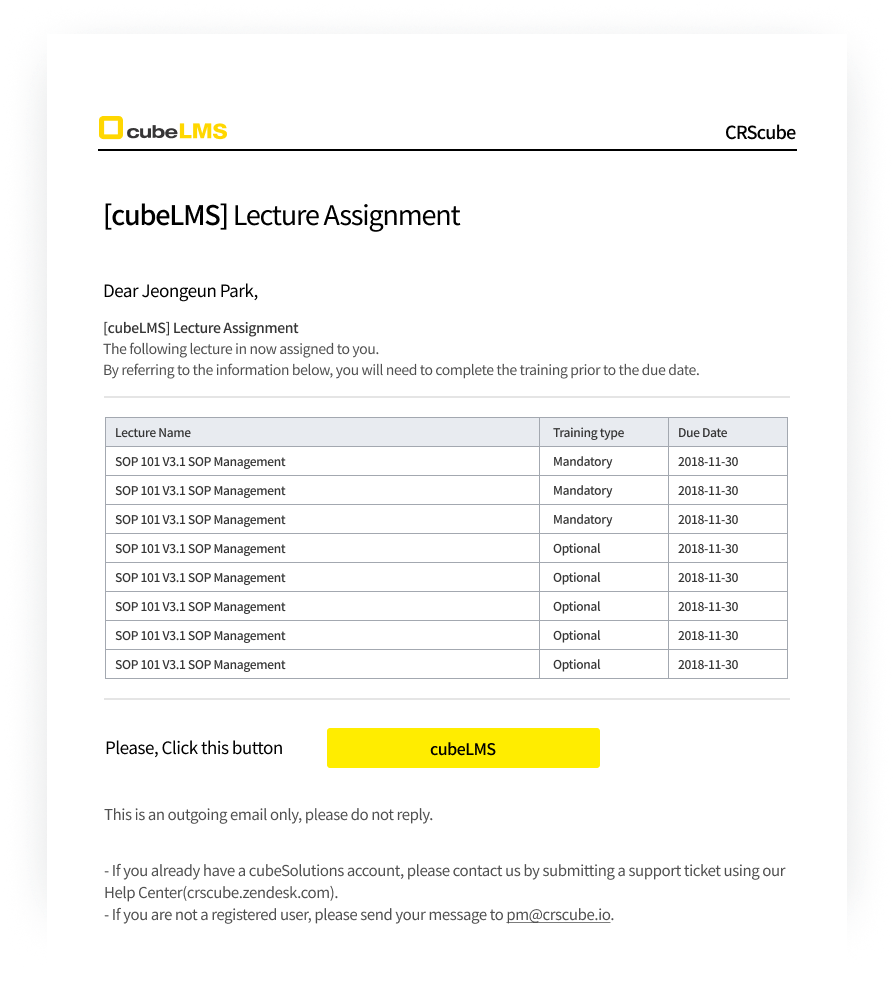The height and width of the screenshot is (989, 894).
Task: Click the first Mandatory training type cell
Action: (582, 462)
